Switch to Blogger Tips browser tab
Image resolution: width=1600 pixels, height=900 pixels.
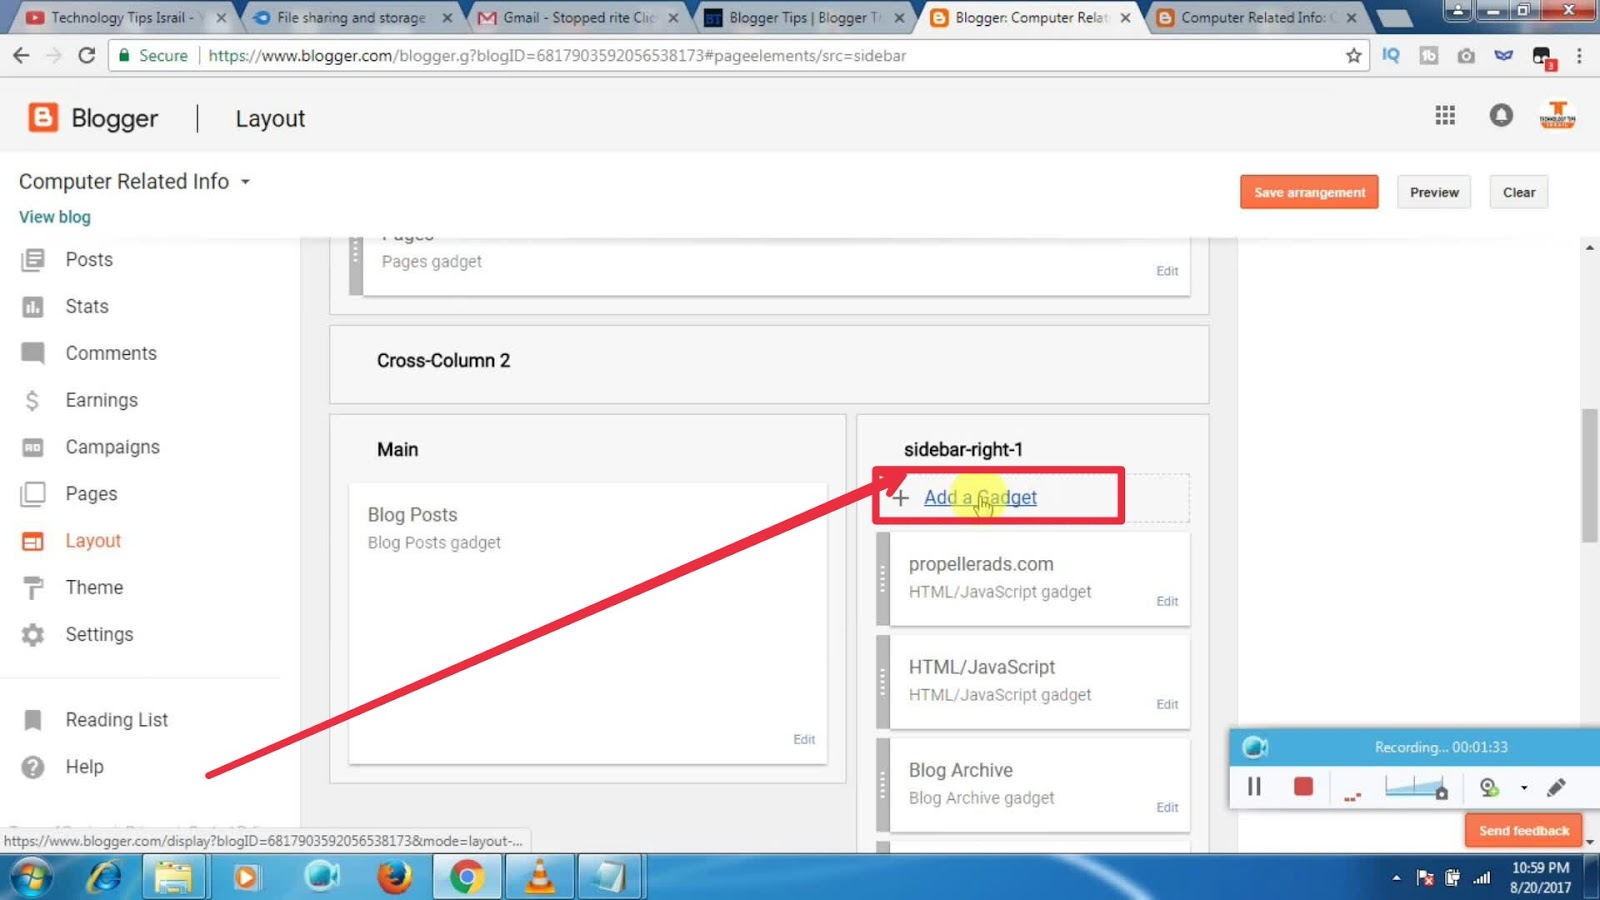tap(805, 18)
